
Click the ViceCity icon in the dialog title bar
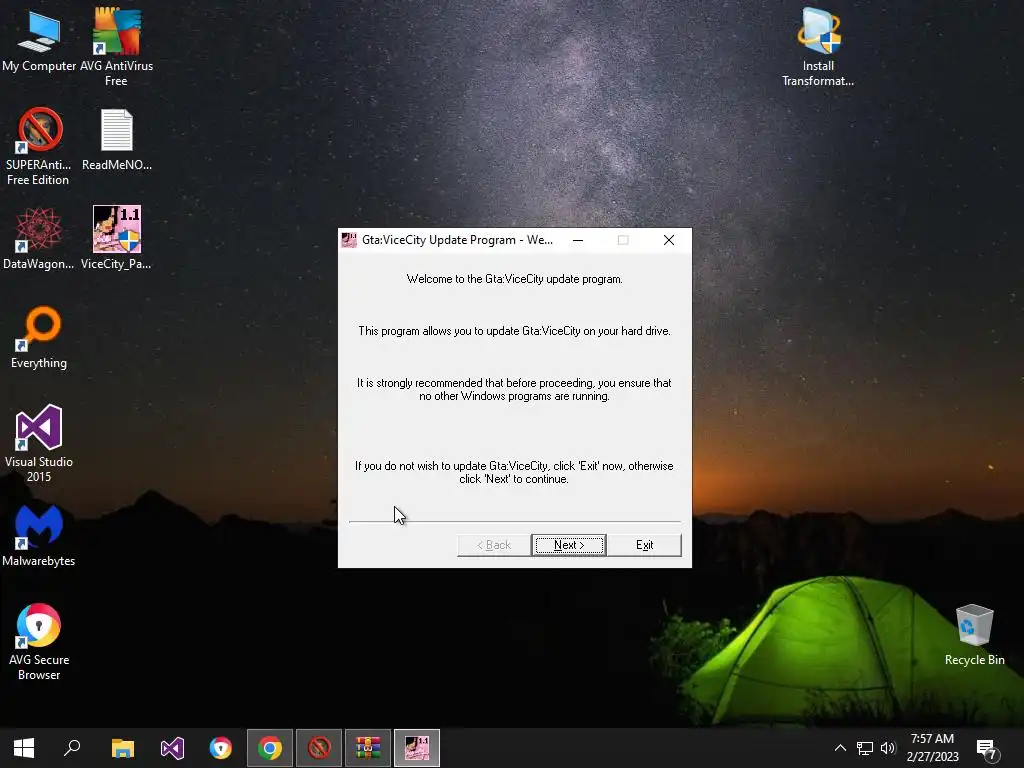click(x=349, y=240)
